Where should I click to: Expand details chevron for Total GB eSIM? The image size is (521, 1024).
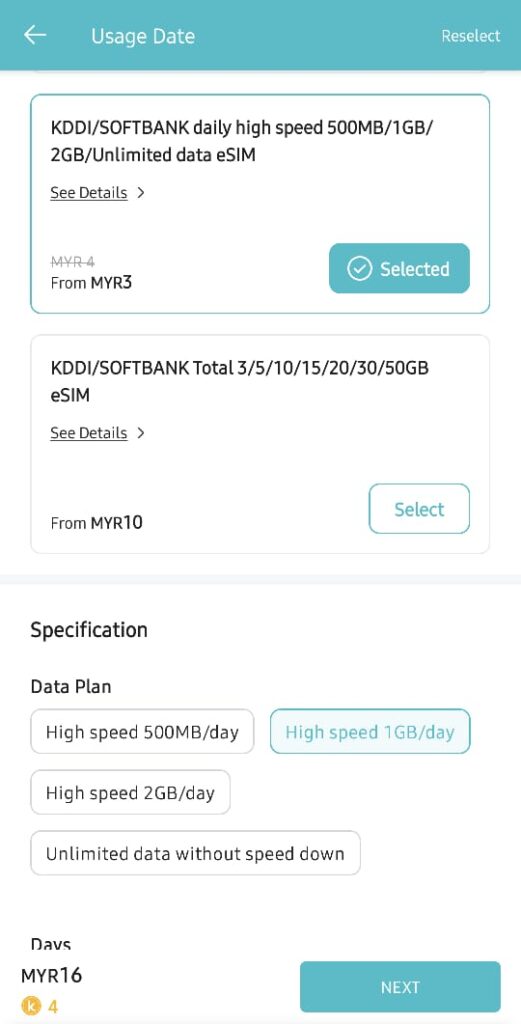[140, 433]
